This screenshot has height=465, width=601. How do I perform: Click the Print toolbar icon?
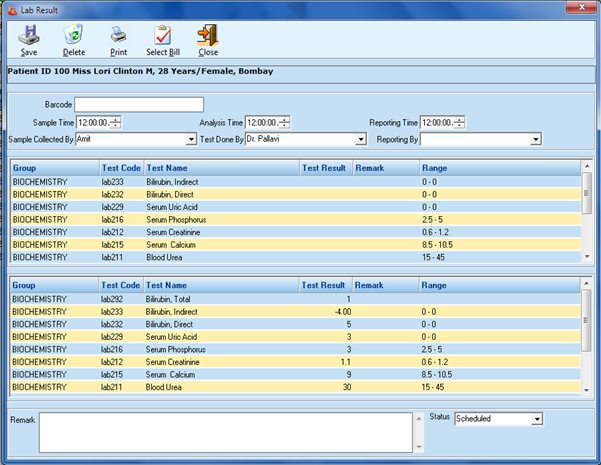118,36
